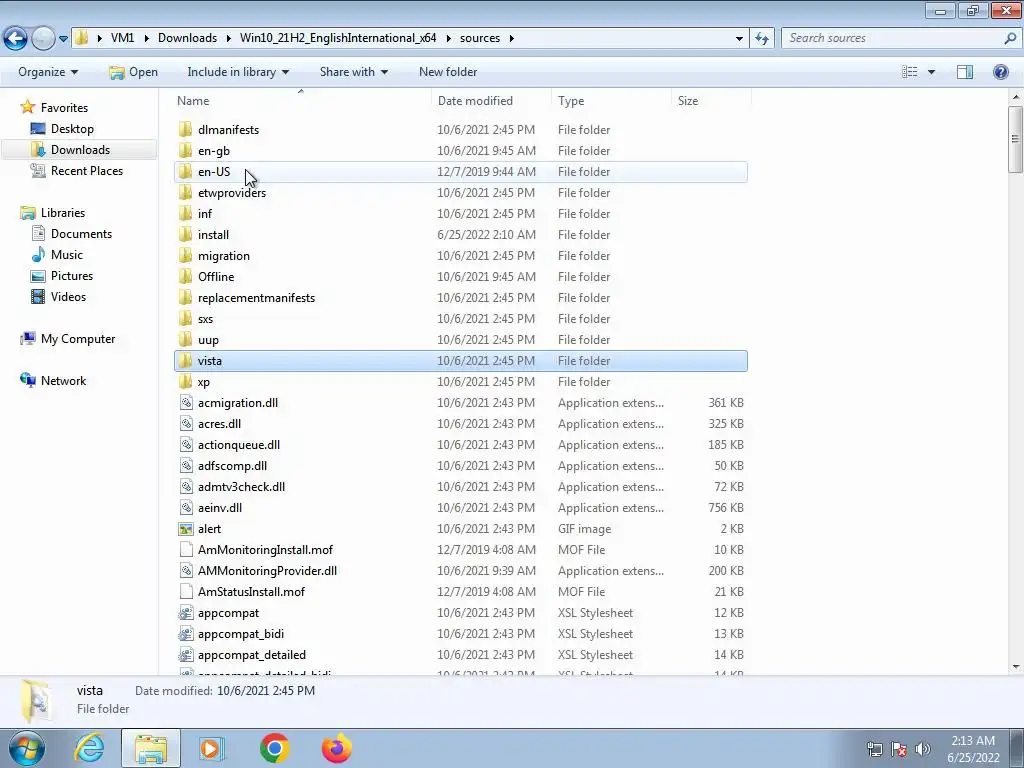Select the etwproviders folder icon
Image resolution: width=1024 pixels, height=768 pixels.
tap(185, 193)
